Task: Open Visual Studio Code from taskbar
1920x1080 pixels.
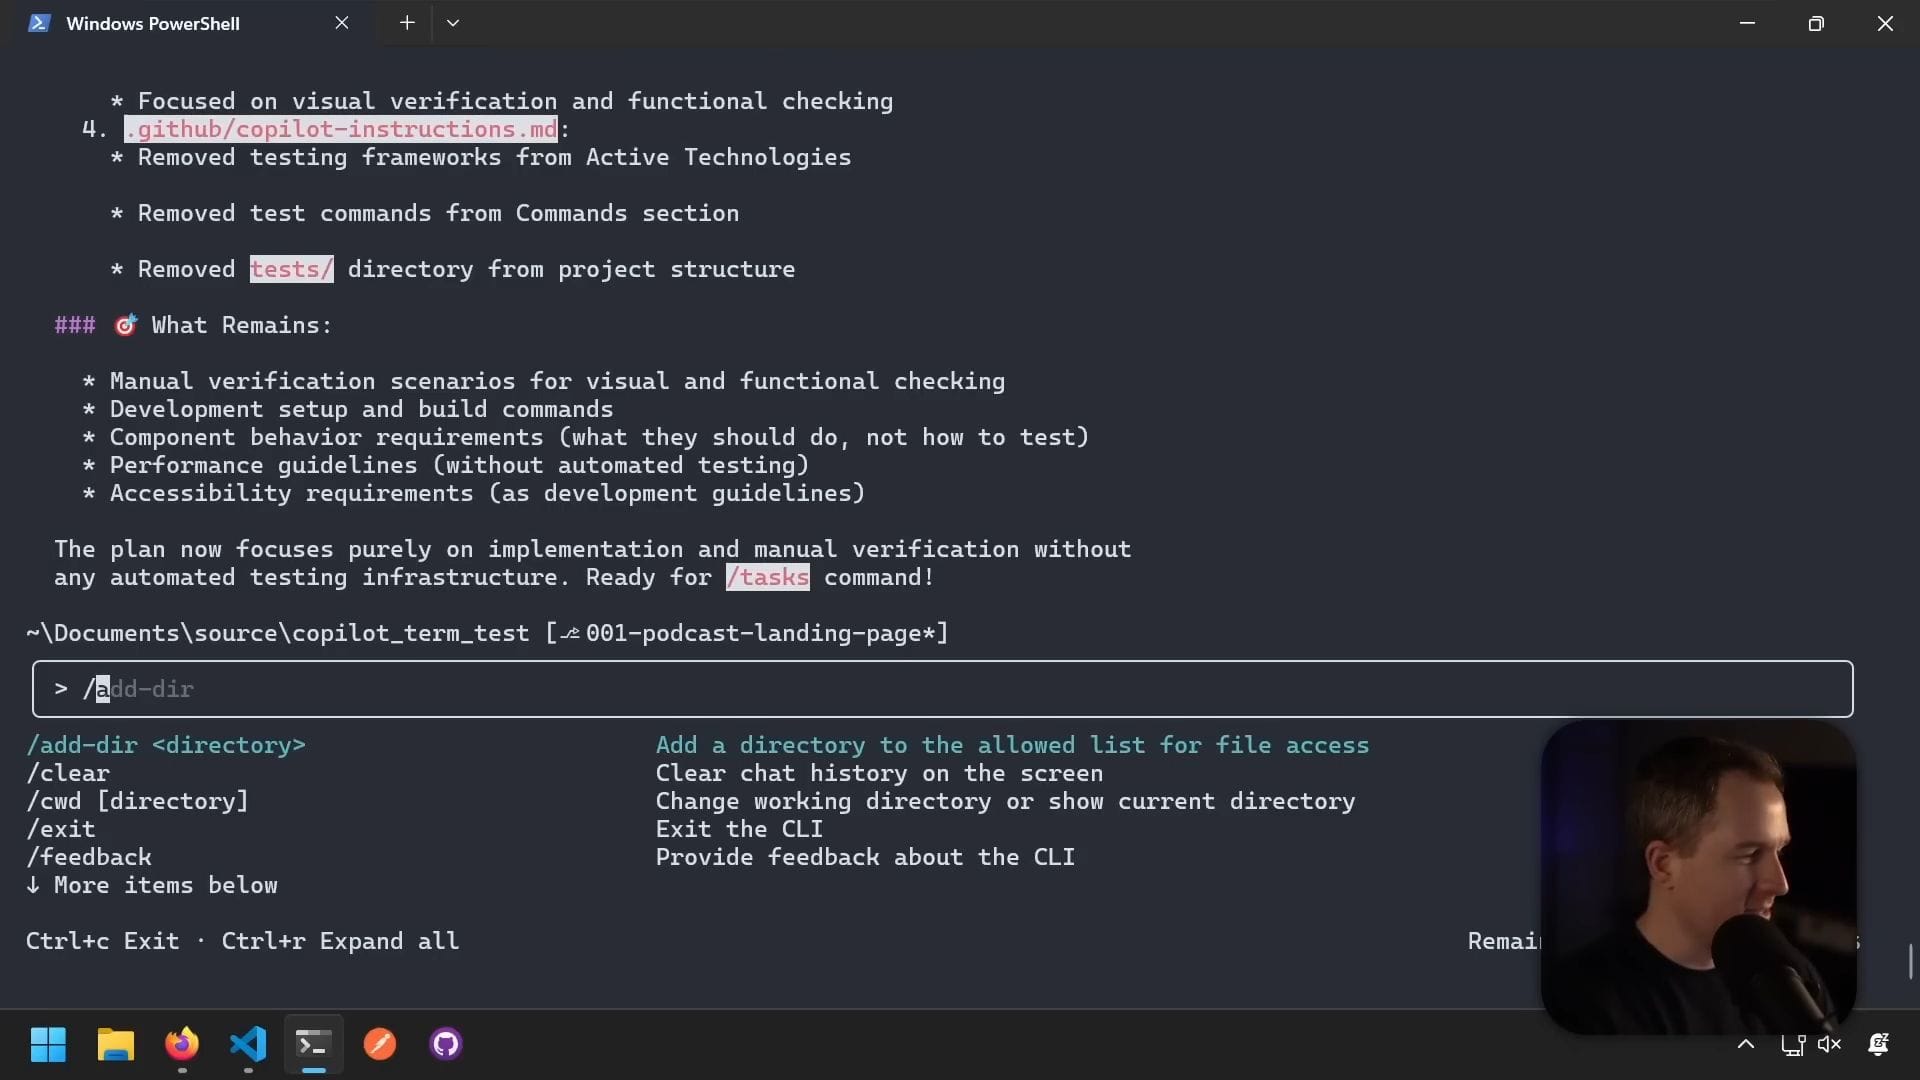Action: [x=248, y=1045]
